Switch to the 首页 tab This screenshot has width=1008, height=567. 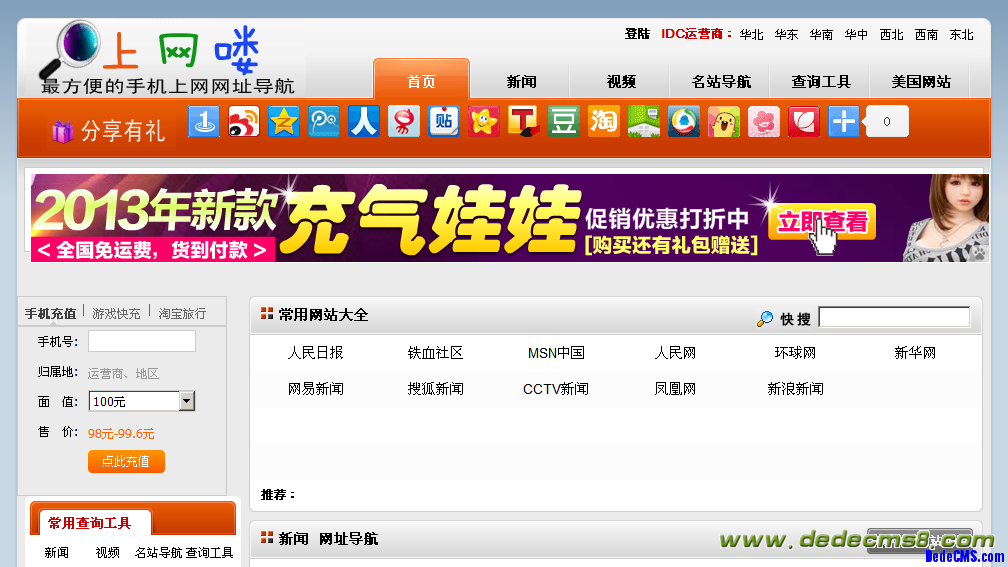click(x=421, y=82)
